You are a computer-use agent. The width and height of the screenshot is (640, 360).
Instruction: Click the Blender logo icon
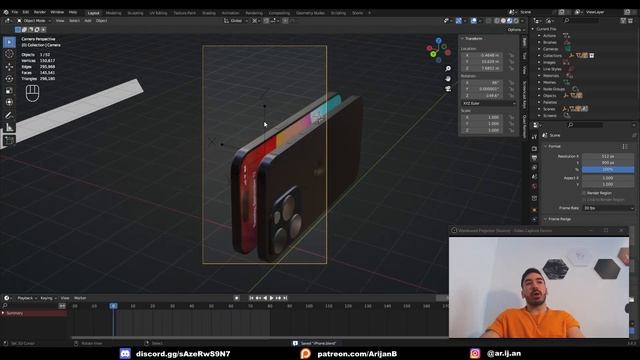pos(6,12)
